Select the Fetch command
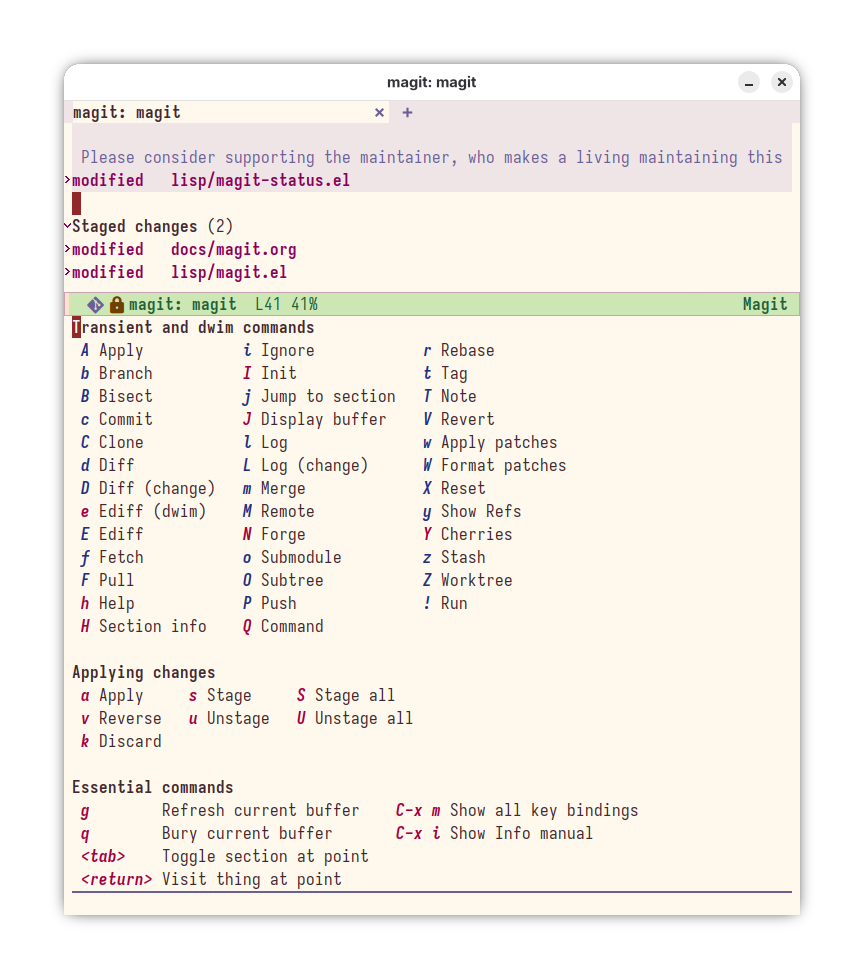Viewport: 864px width, 979px height. pos(112,558)
